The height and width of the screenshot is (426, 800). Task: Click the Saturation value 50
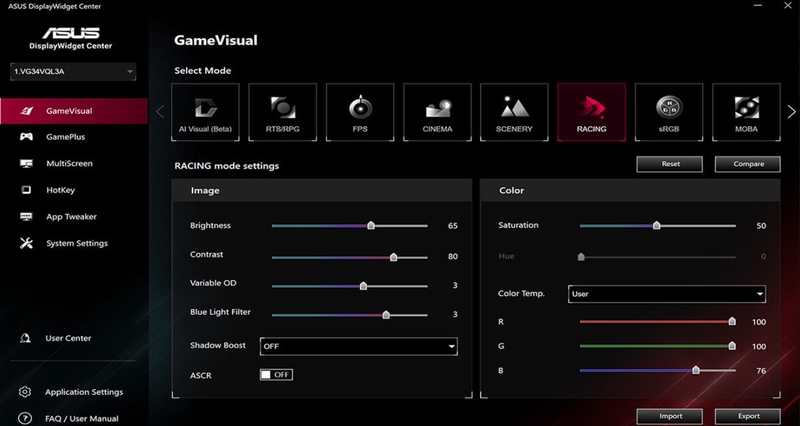[x=761, y=225]
